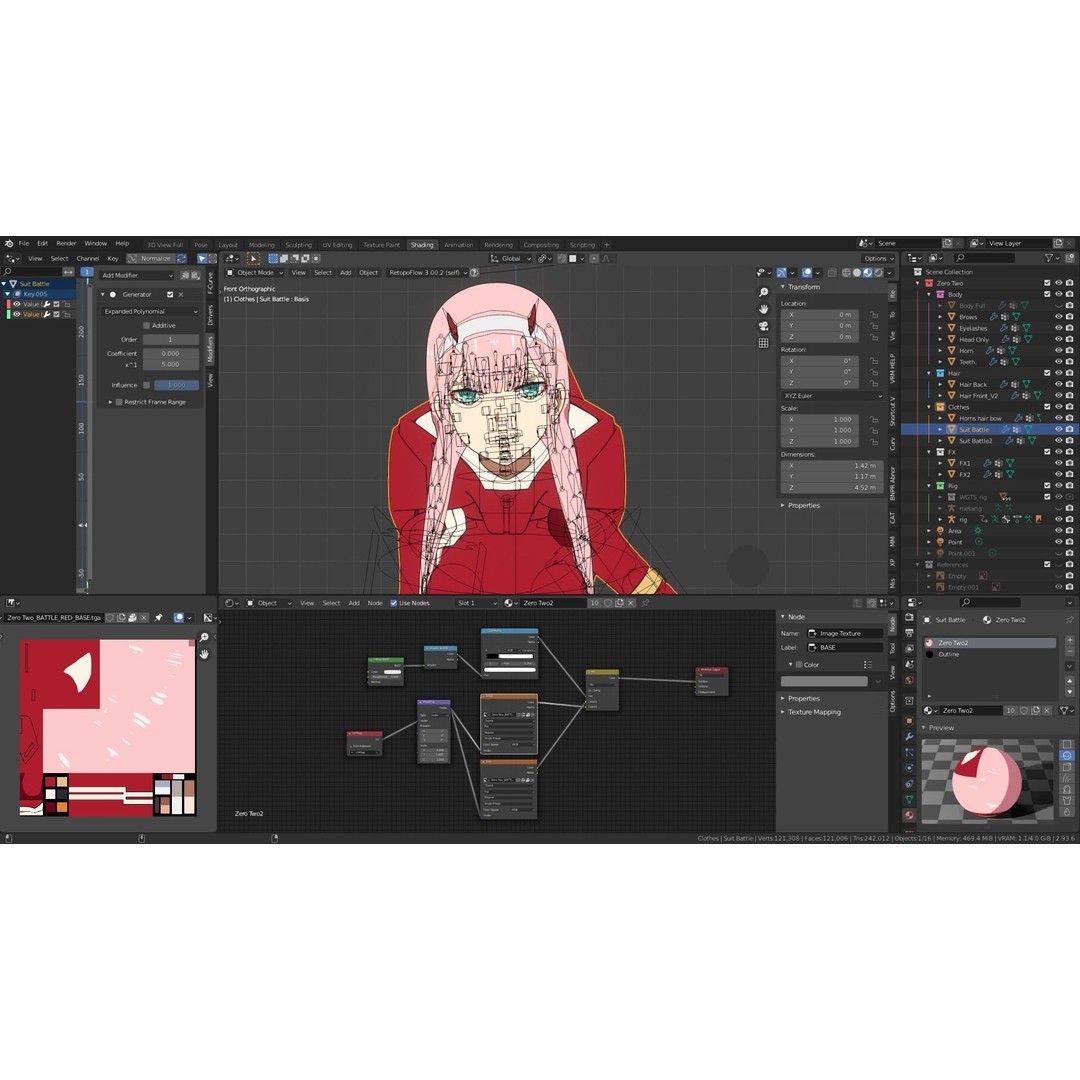Viewport: 1080px width, 1080px height.
Task: Exclude the Hair collection checkbox
Action: pos(1047,373)
